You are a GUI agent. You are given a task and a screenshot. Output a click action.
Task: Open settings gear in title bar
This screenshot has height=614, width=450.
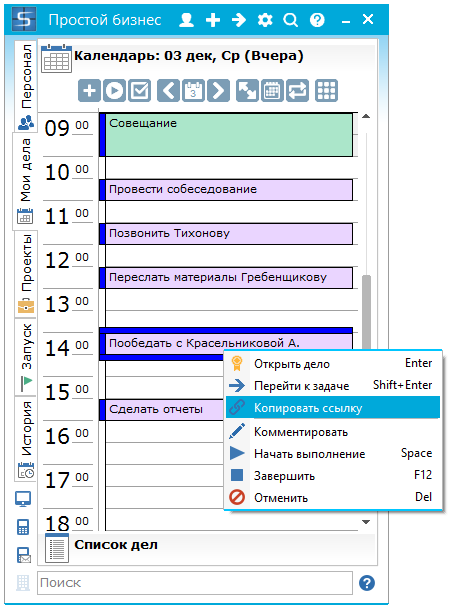click(265, 20)
